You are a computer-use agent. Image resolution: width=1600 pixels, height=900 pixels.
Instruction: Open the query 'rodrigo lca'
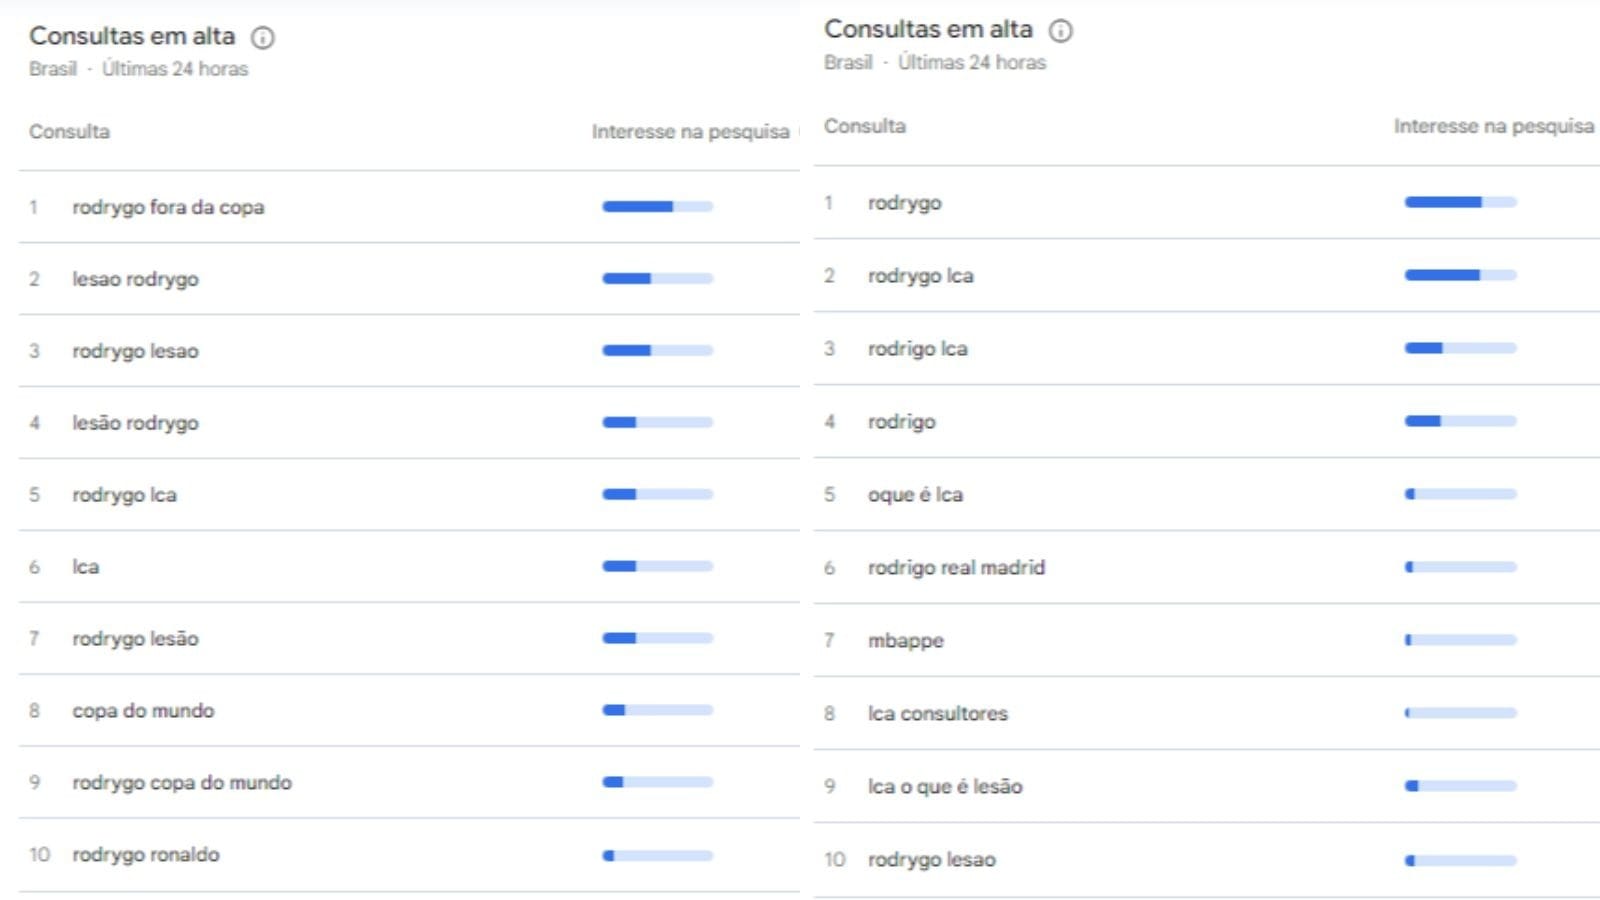tap(917, 349)
